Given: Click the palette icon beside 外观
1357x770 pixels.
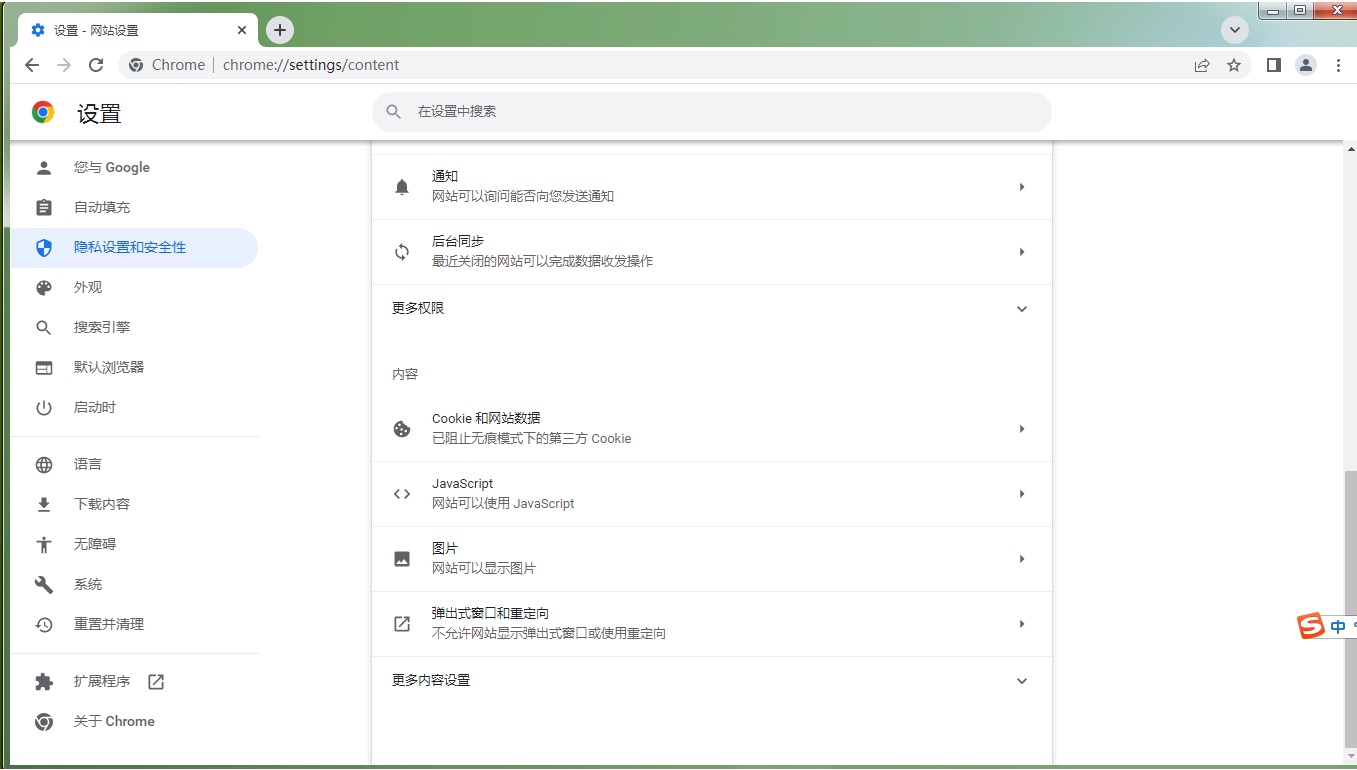Looking at the screenshot, I should click(43, 288).
